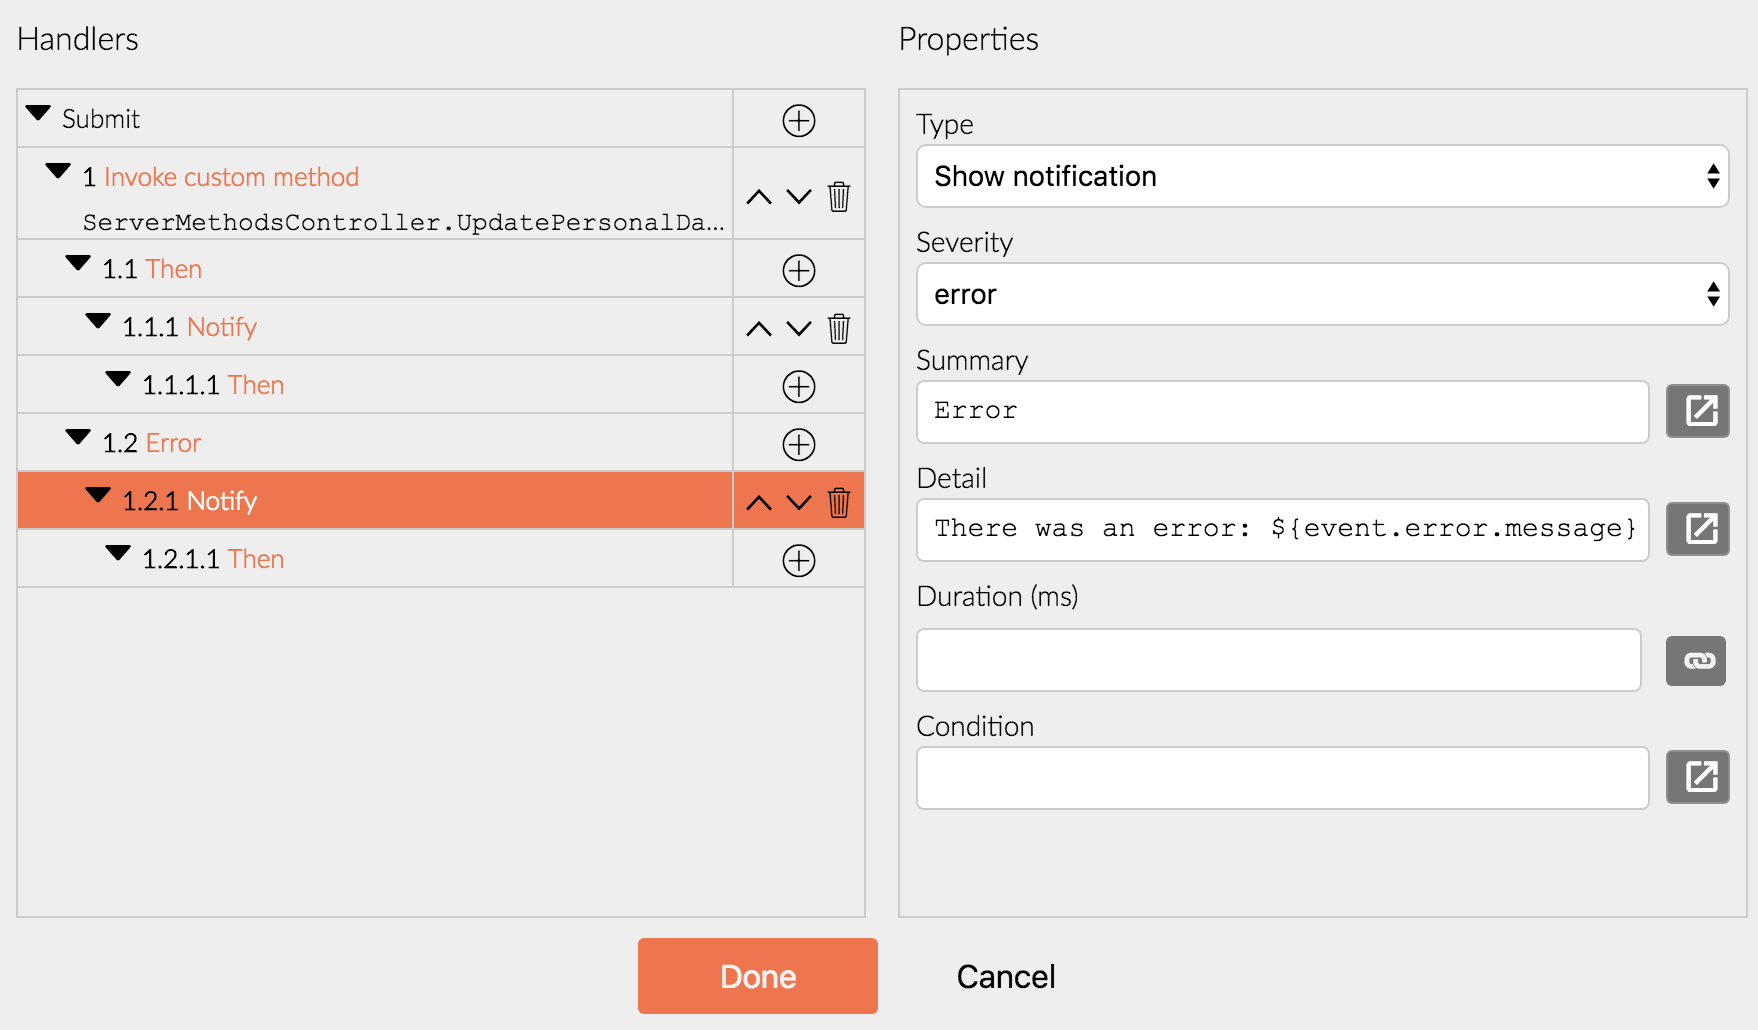The image size is (1758, 1030).
Task: Open the Type dropdown showing Show notification
Action: pos(1322,176)
